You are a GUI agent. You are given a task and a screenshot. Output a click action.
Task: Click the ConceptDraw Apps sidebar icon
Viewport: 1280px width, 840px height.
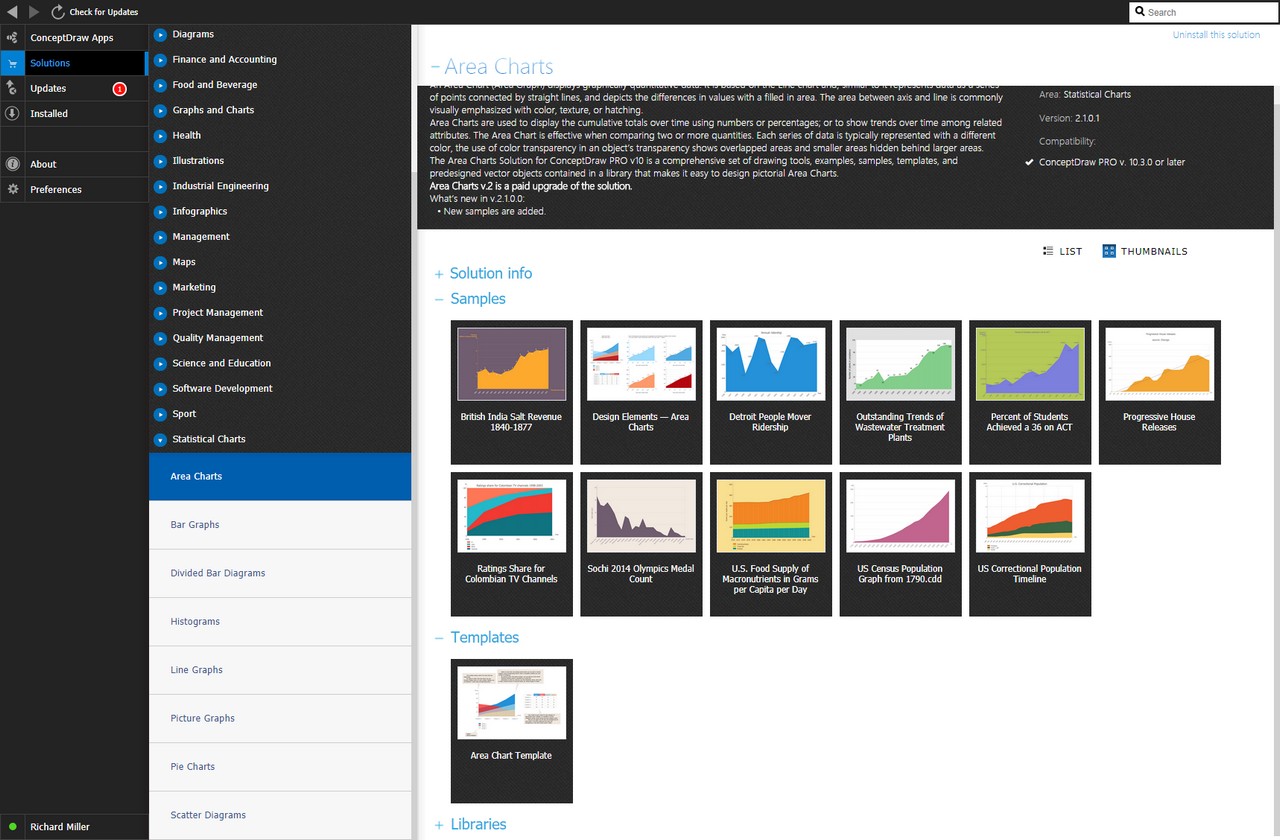click(x=12, y=38)
